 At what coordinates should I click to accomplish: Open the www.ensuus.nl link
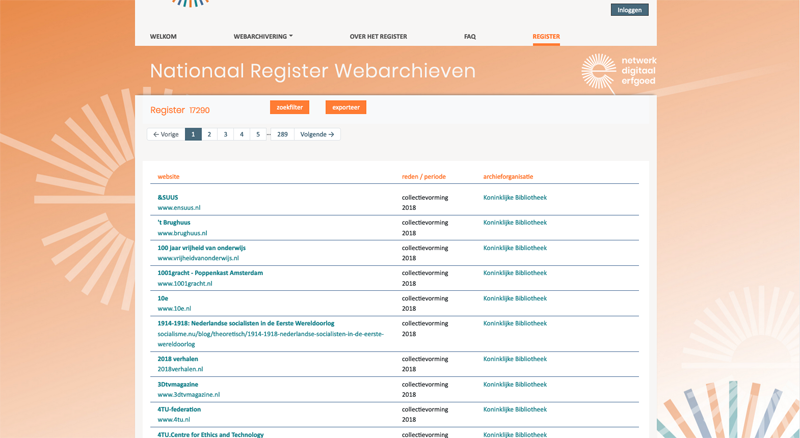pos(179,208)
